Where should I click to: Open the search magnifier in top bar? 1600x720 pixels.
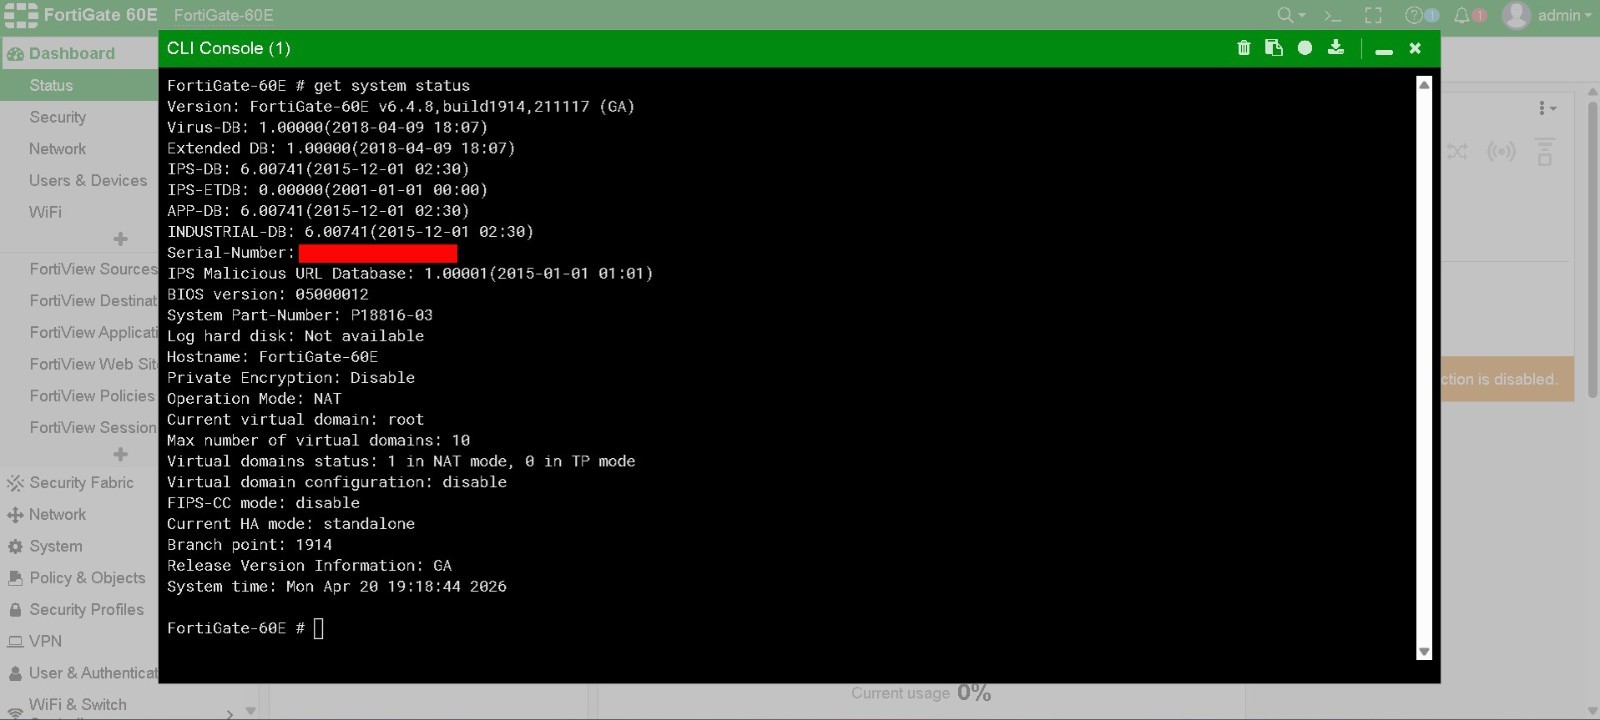pyautogui.click(x=1285, y=15)
